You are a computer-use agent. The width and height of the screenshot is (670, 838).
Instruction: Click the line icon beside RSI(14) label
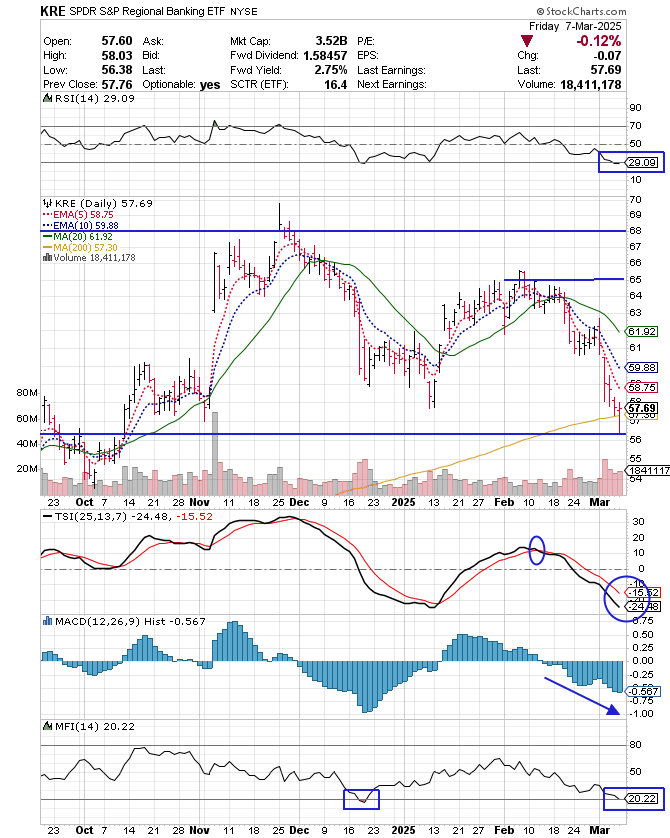coord(48,98)
